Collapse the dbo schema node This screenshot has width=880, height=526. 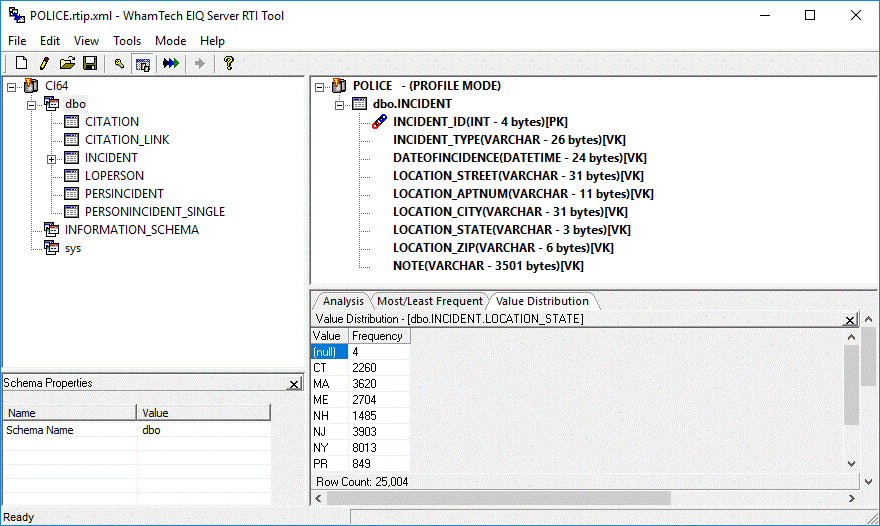point(31,105)
